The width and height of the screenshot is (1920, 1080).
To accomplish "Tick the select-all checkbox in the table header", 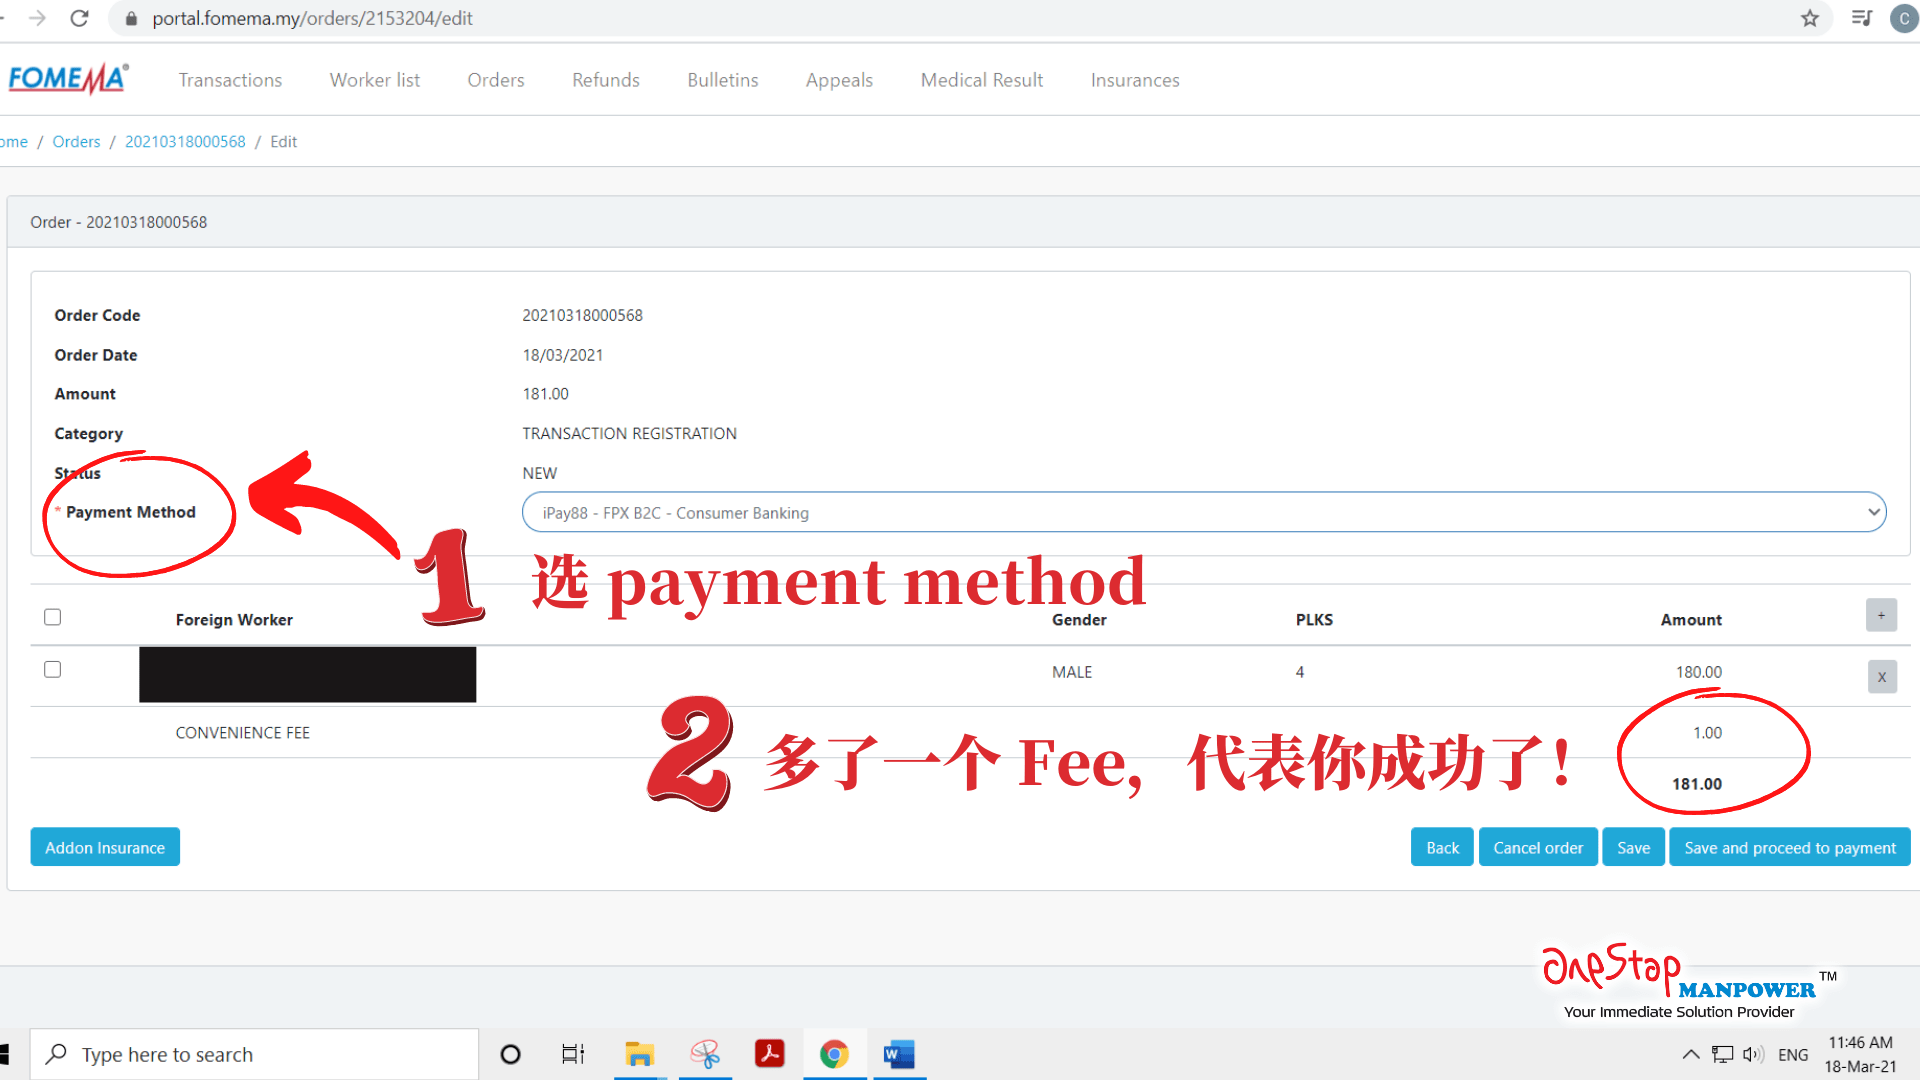I will 53,617.
